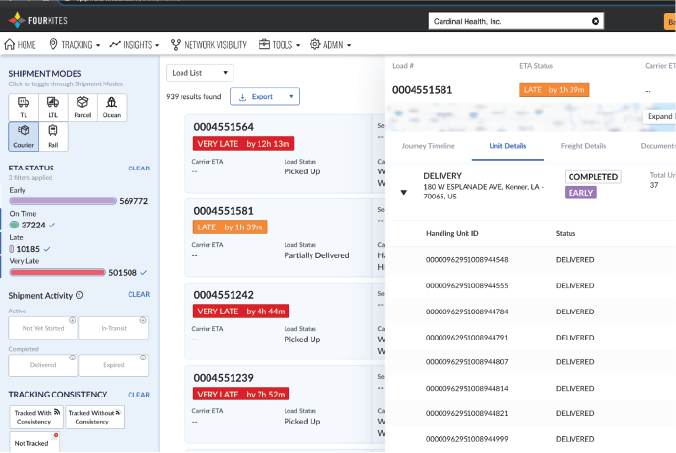Toggle the Delivered shipment activity filter
The image size is (676, 453).
pyautogui.click(x=42, y=365)
